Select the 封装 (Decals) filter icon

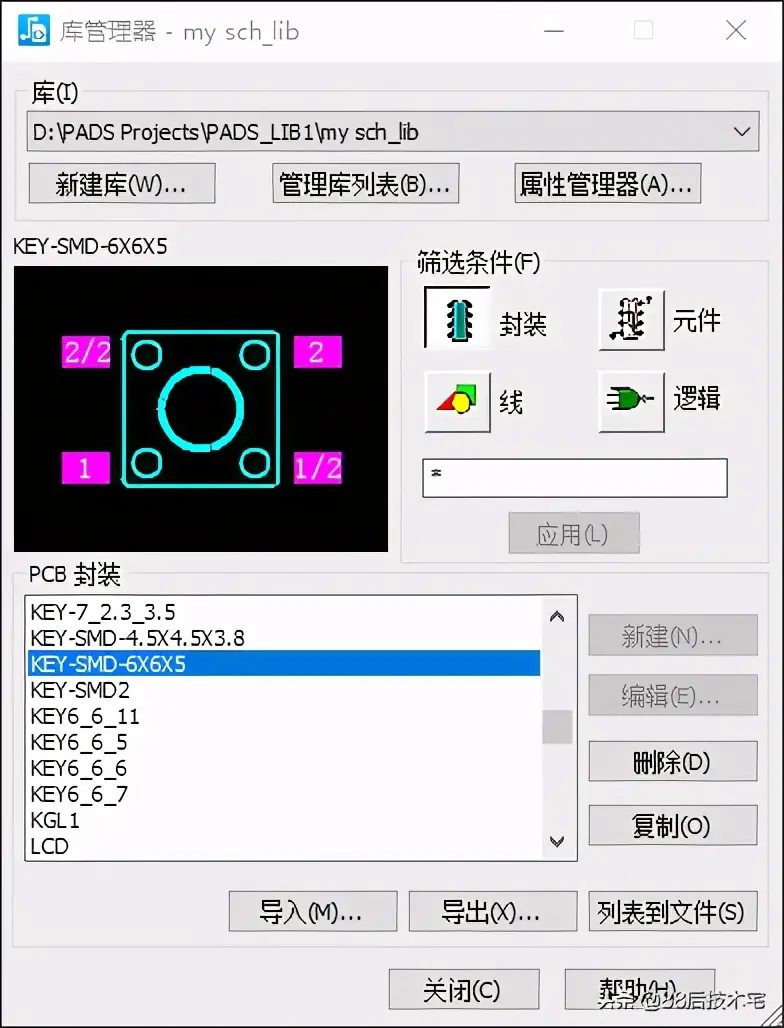pos(458,319)
